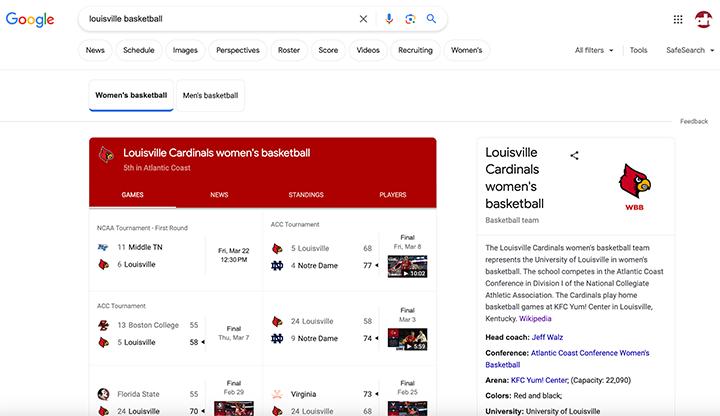
Task: Click 'NCAA Tournament · First Round' label
Action: 142,228
